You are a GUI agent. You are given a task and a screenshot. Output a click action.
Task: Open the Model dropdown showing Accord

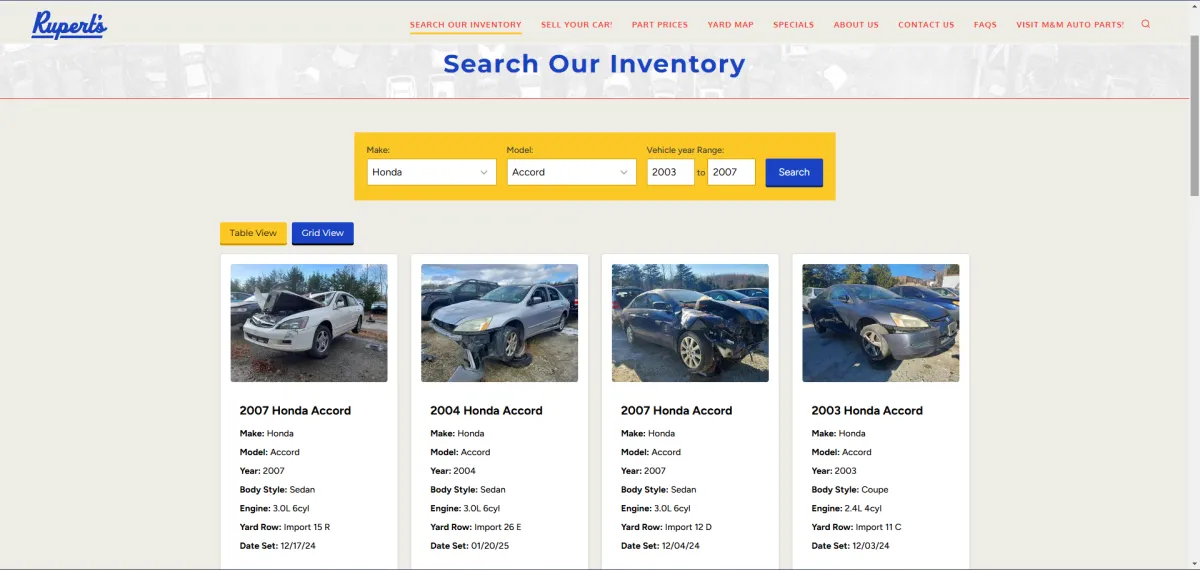coord(571,172)
